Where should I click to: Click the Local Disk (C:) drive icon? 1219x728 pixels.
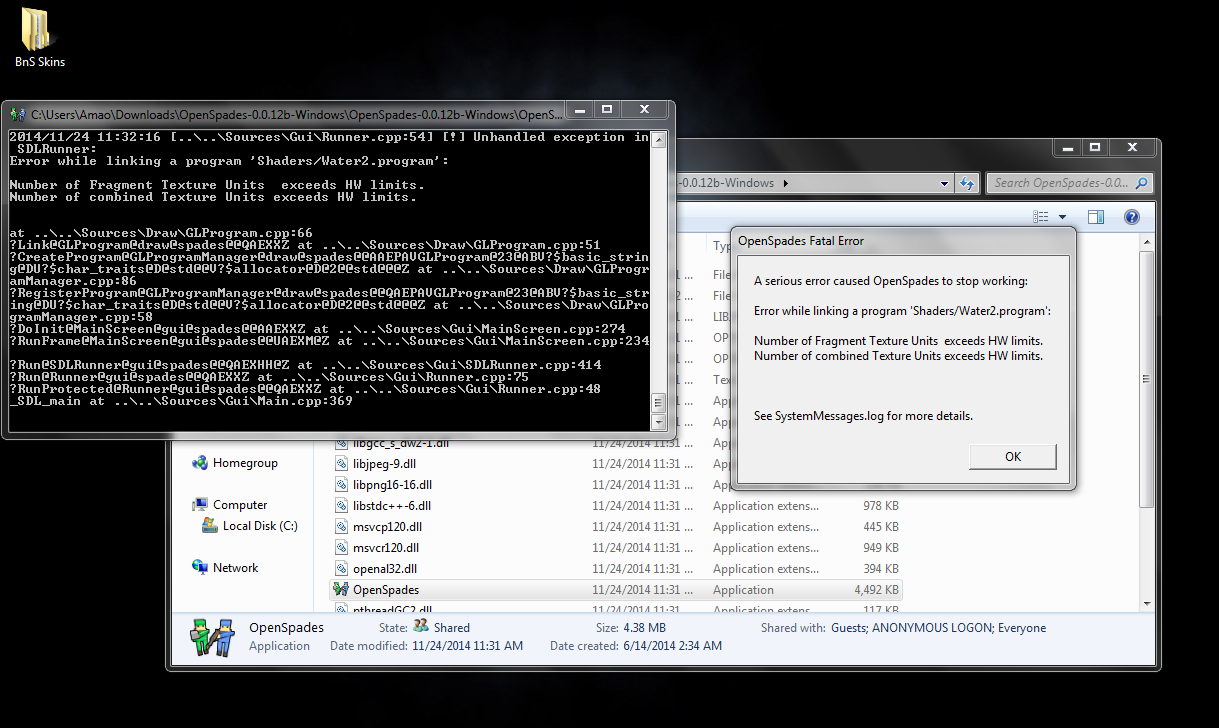coord(210,526)
